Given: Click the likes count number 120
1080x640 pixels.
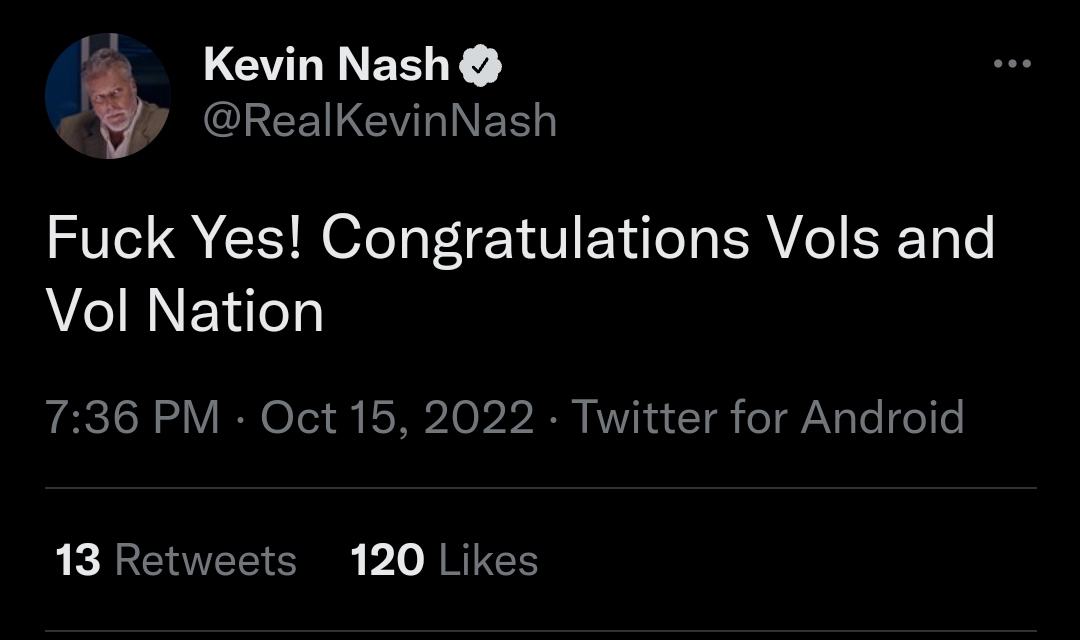Looking at the screenshot, I should click(x=387, y=560).
